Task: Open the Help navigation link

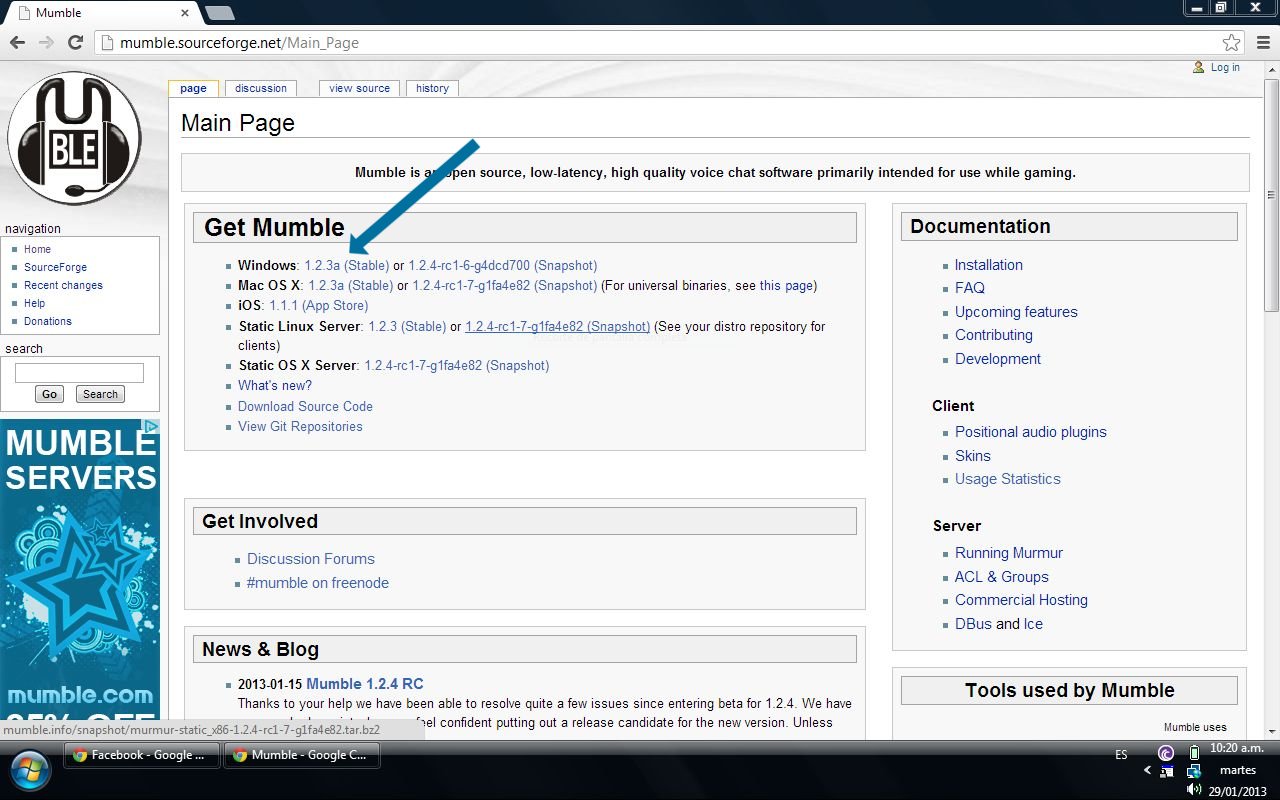Action: (x=34, y=303)
